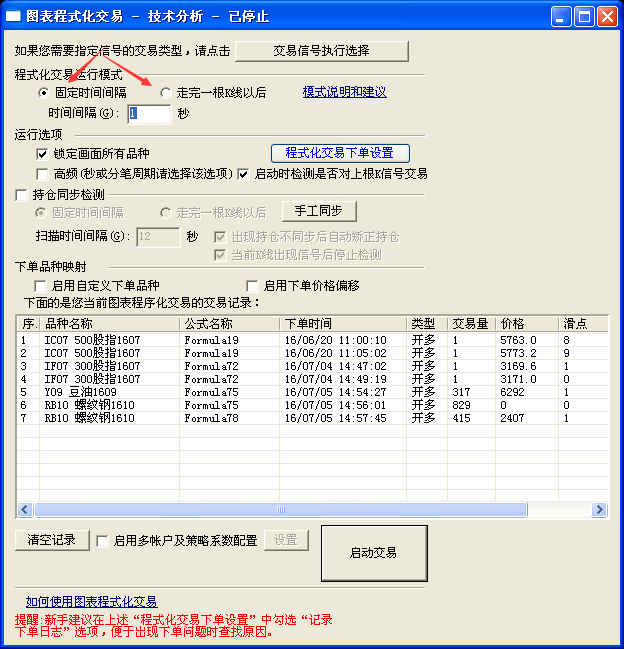Click the 时间间隔 seconds input field
Screen dimensions: 624x649
[149, 113]
